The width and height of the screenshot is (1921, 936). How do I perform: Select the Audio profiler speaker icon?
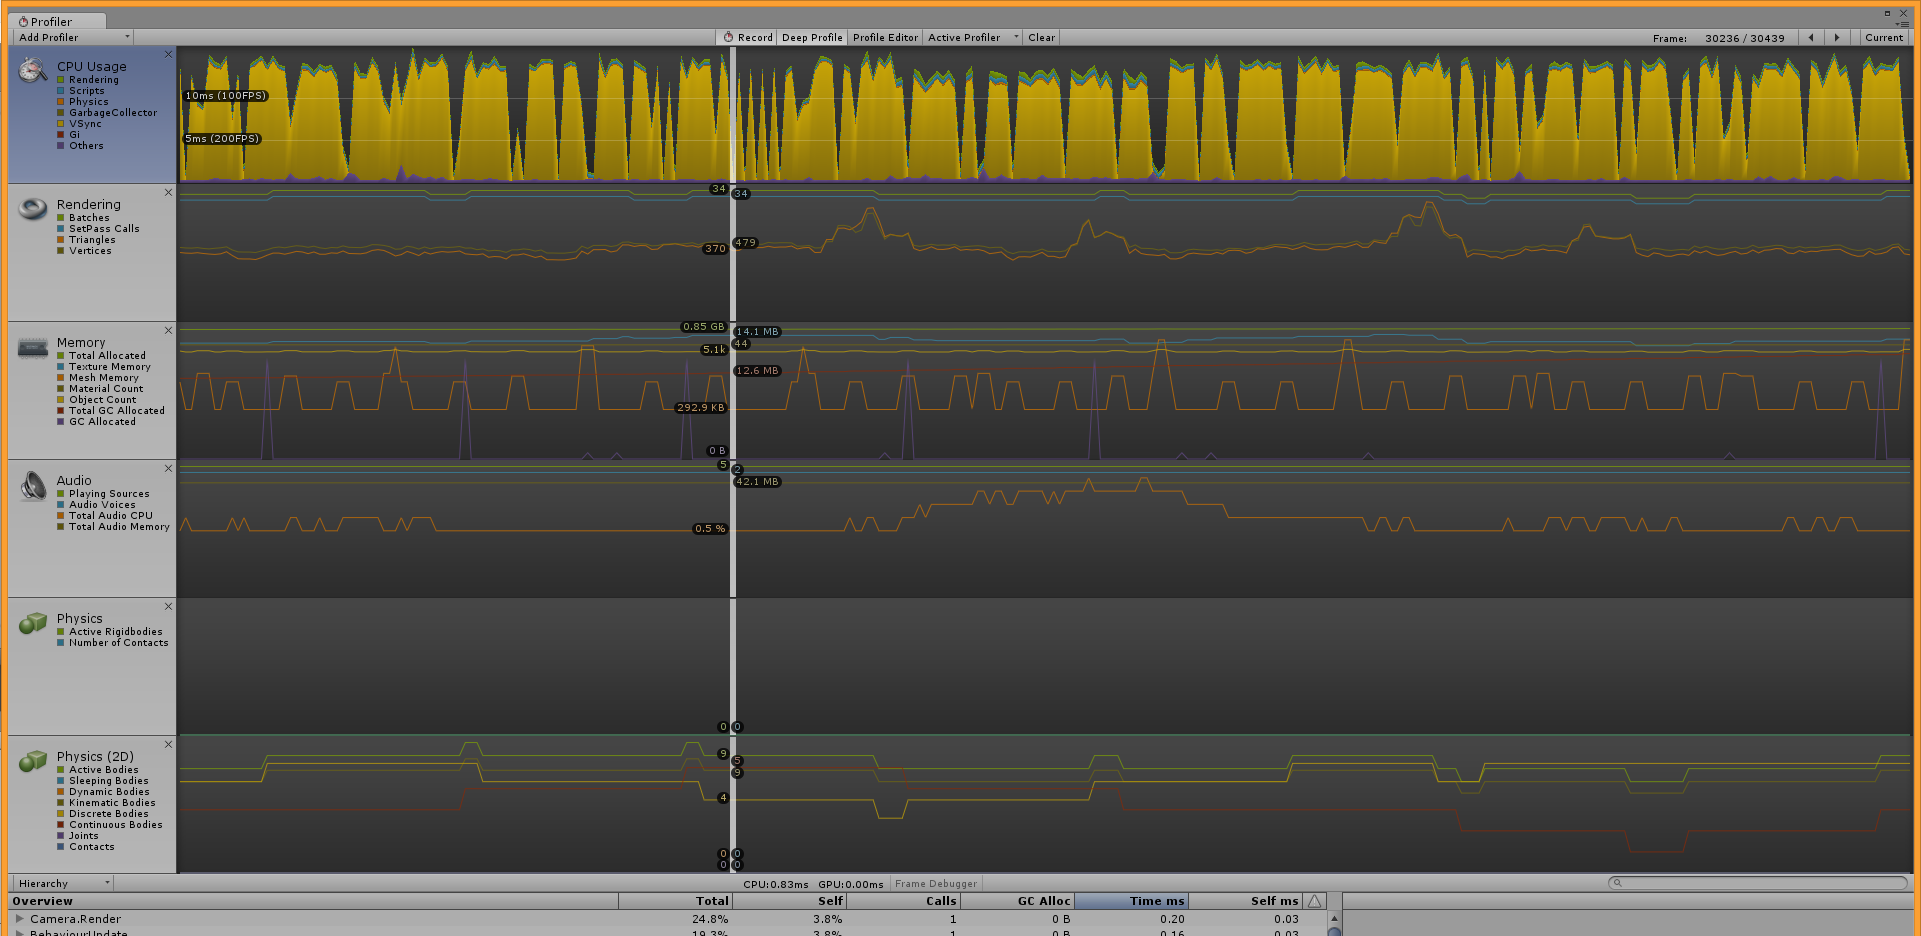[x=33, y=486]
